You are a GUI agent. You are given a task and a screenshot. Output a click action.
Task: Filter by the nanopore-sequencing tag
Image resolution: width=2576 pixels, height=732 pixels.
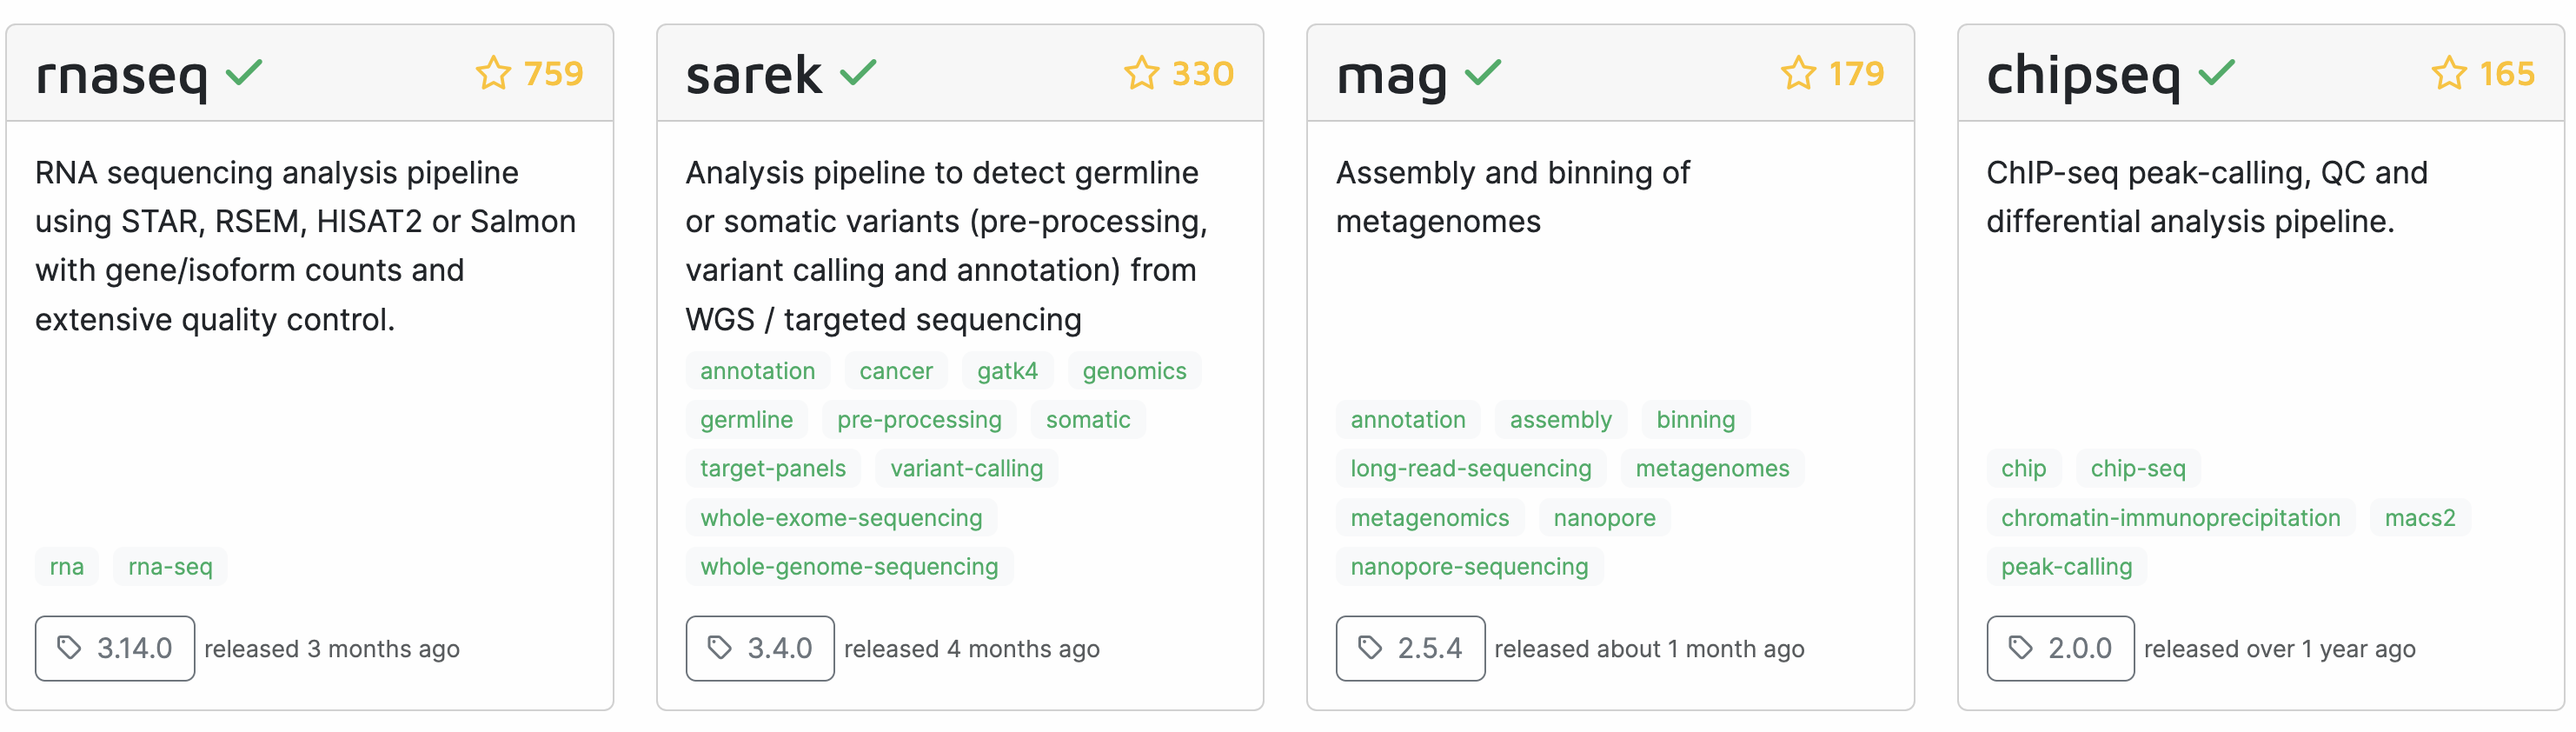[1469, 567]
